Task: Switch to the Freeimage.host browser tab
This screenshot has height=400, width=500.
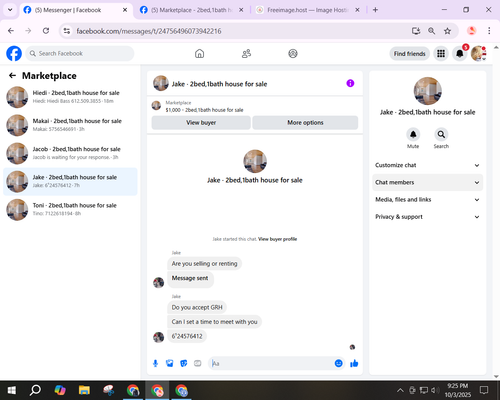Action: click(307, 10)
